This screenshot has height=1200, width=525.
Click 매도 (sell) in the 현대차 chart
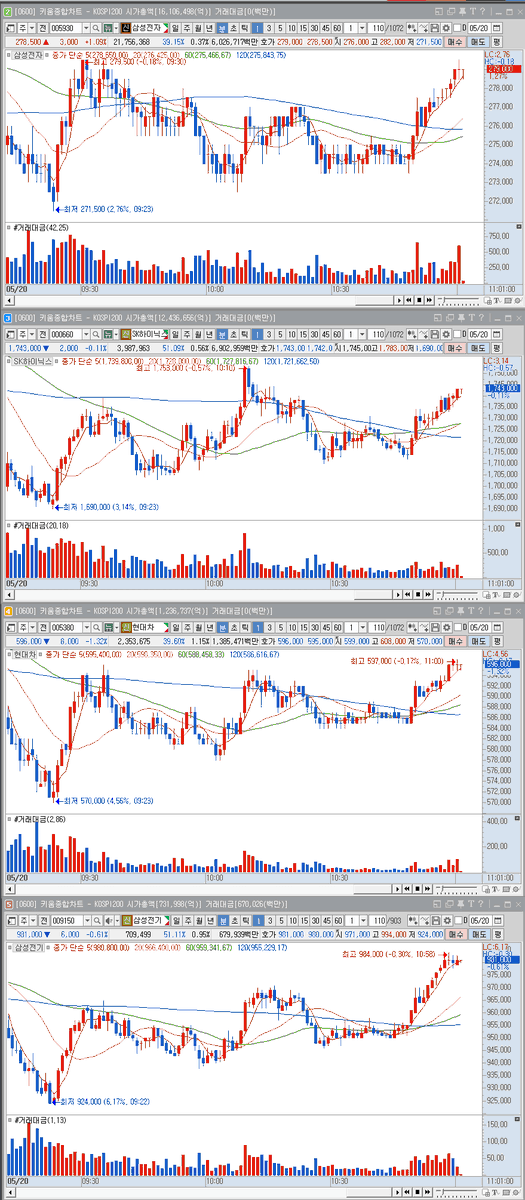478,640
